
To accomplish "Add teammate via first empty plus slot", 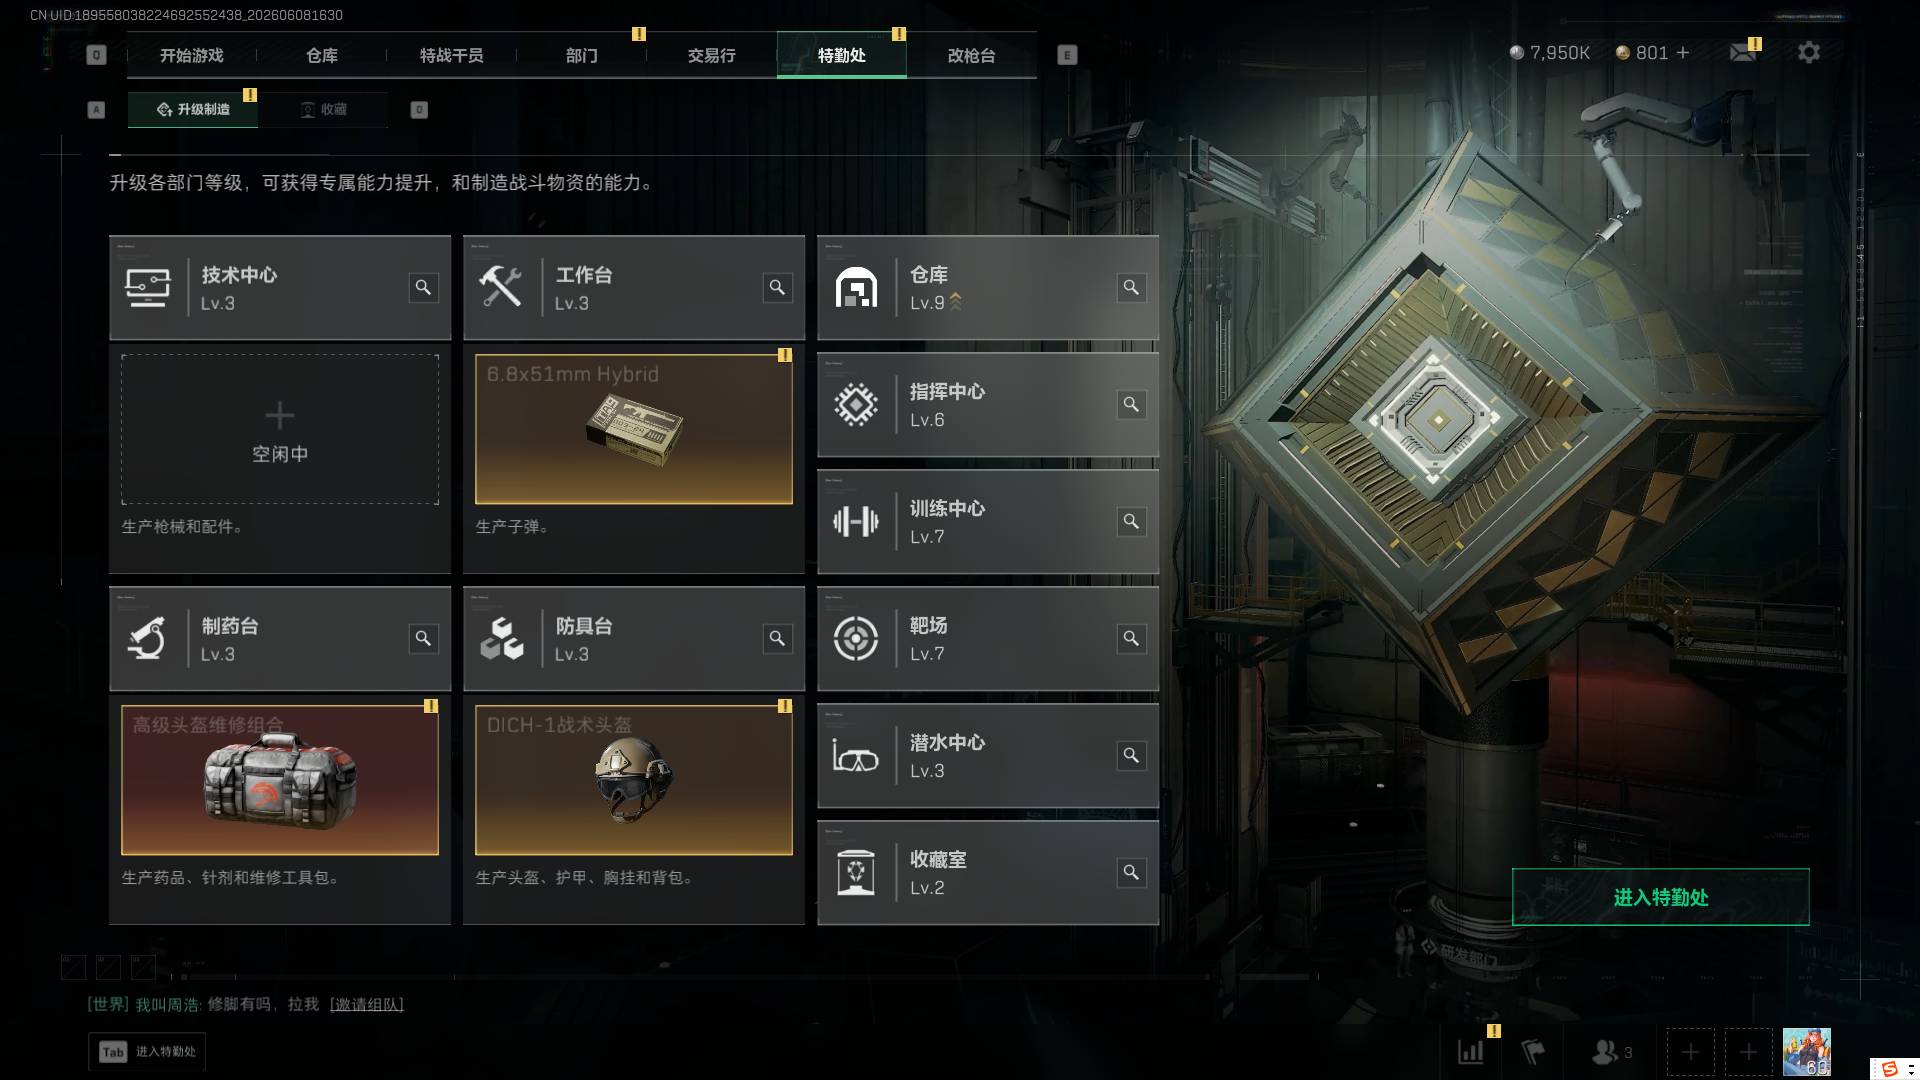I will point(1690,1052).
